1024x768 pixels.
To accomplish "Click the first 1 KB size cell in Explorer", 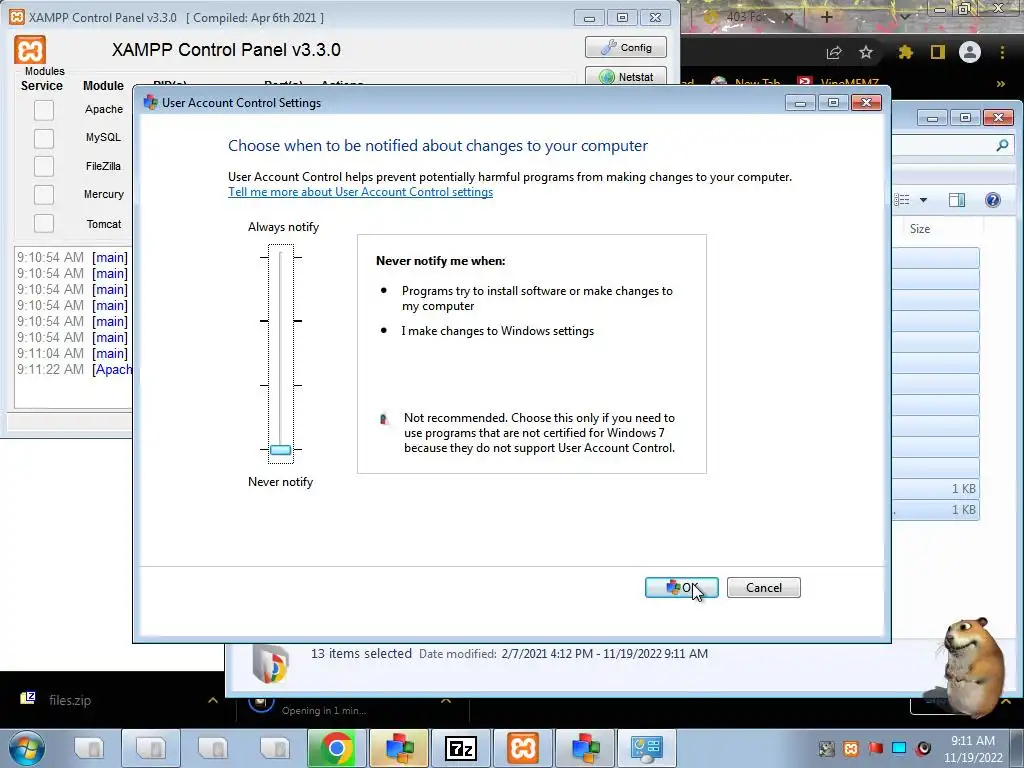I will (x=964, y=488).
